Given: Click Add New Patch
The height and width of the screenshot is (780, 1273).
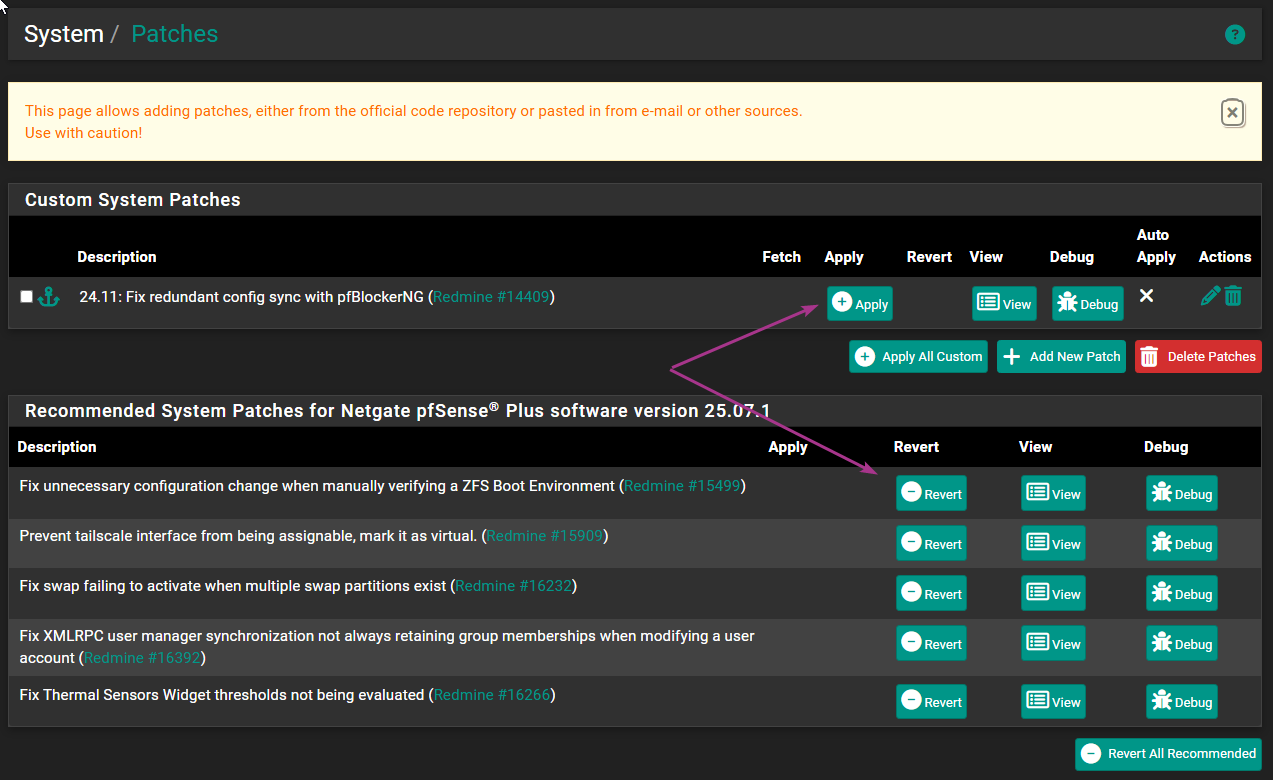Looking at the screenshot, I should [1062, 356].
